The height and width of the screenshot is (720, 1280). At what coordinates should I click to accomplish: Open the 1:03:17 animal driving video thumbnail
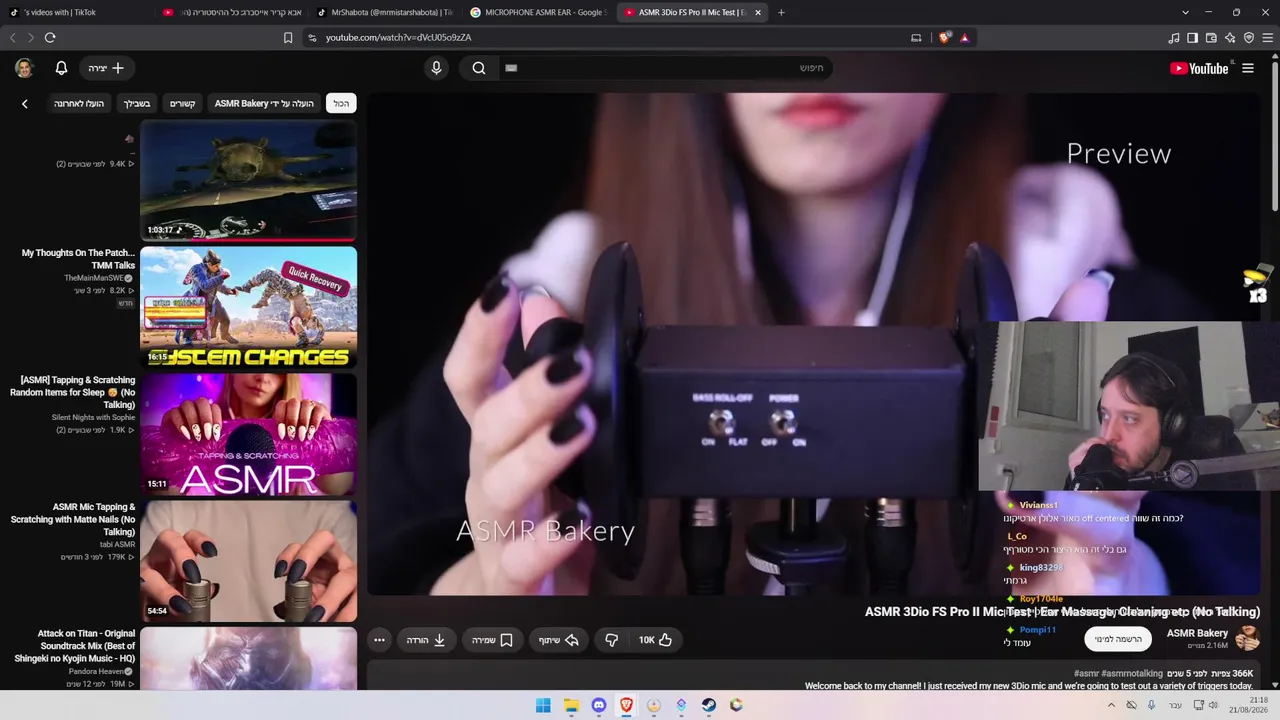(x=248, y=181)
